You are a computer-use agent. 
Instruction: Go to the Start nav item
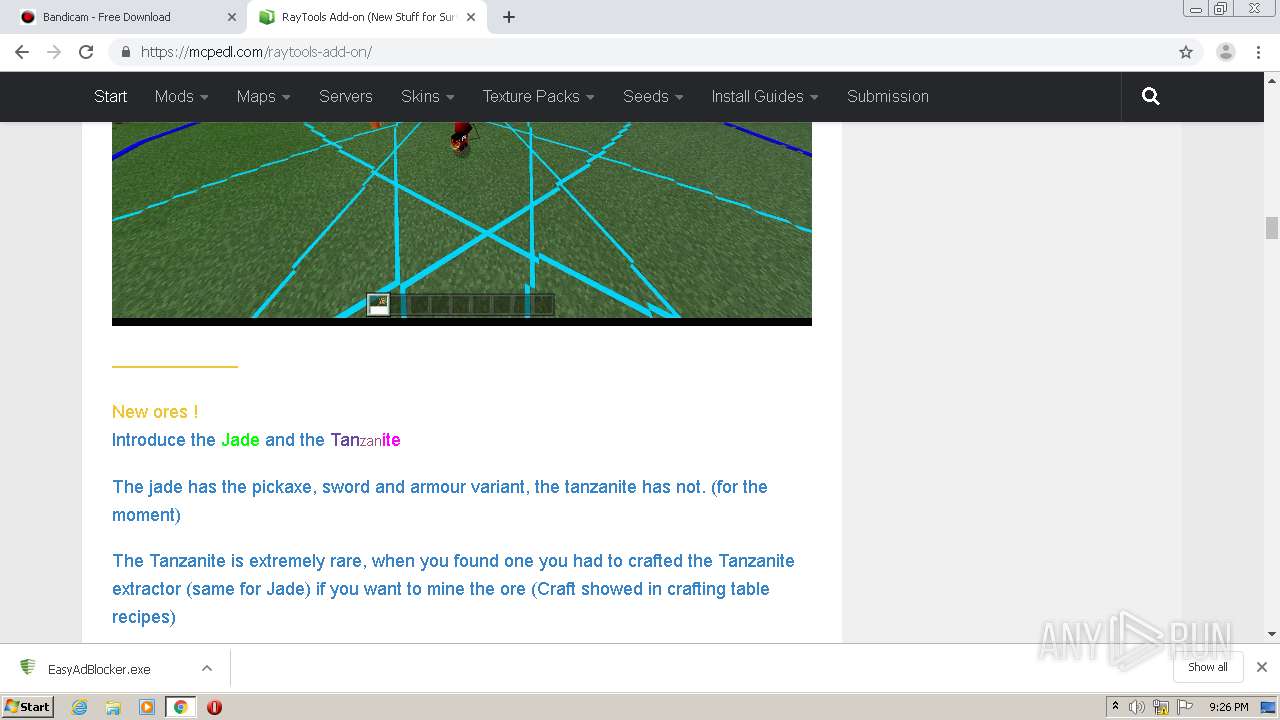click(x=110, y=96)
